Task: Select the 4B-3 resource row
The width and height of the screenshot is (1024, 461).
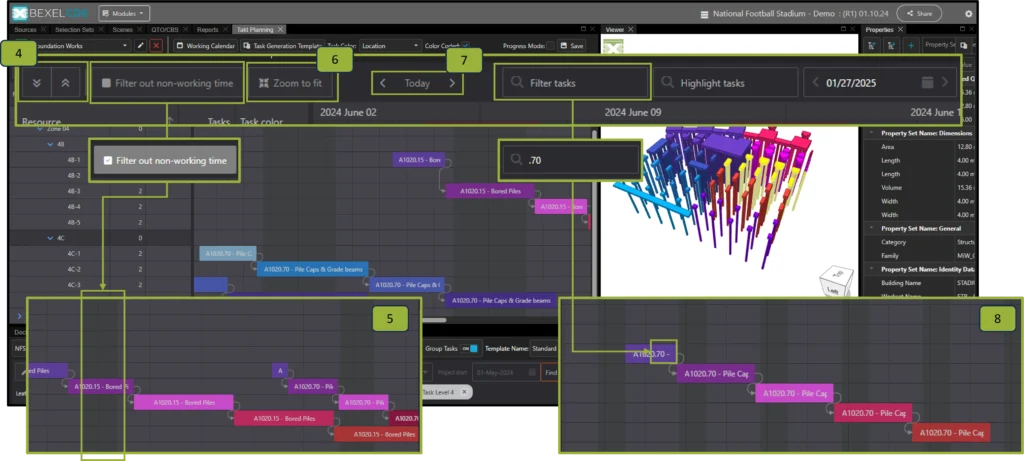Action: (x=103, y=191)
